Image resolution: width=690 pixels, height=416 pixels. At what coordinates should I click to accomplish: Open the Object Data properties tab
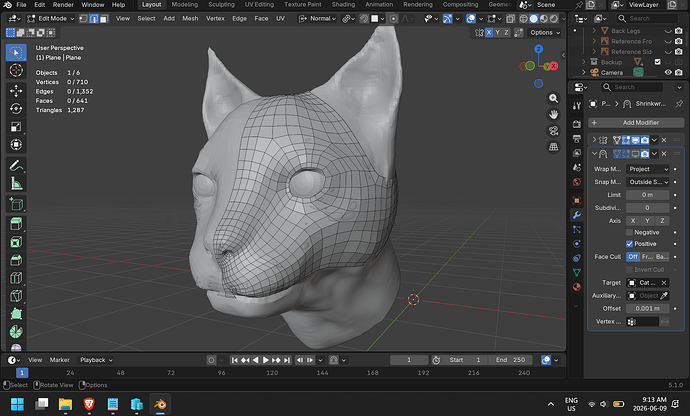[576, 272]
